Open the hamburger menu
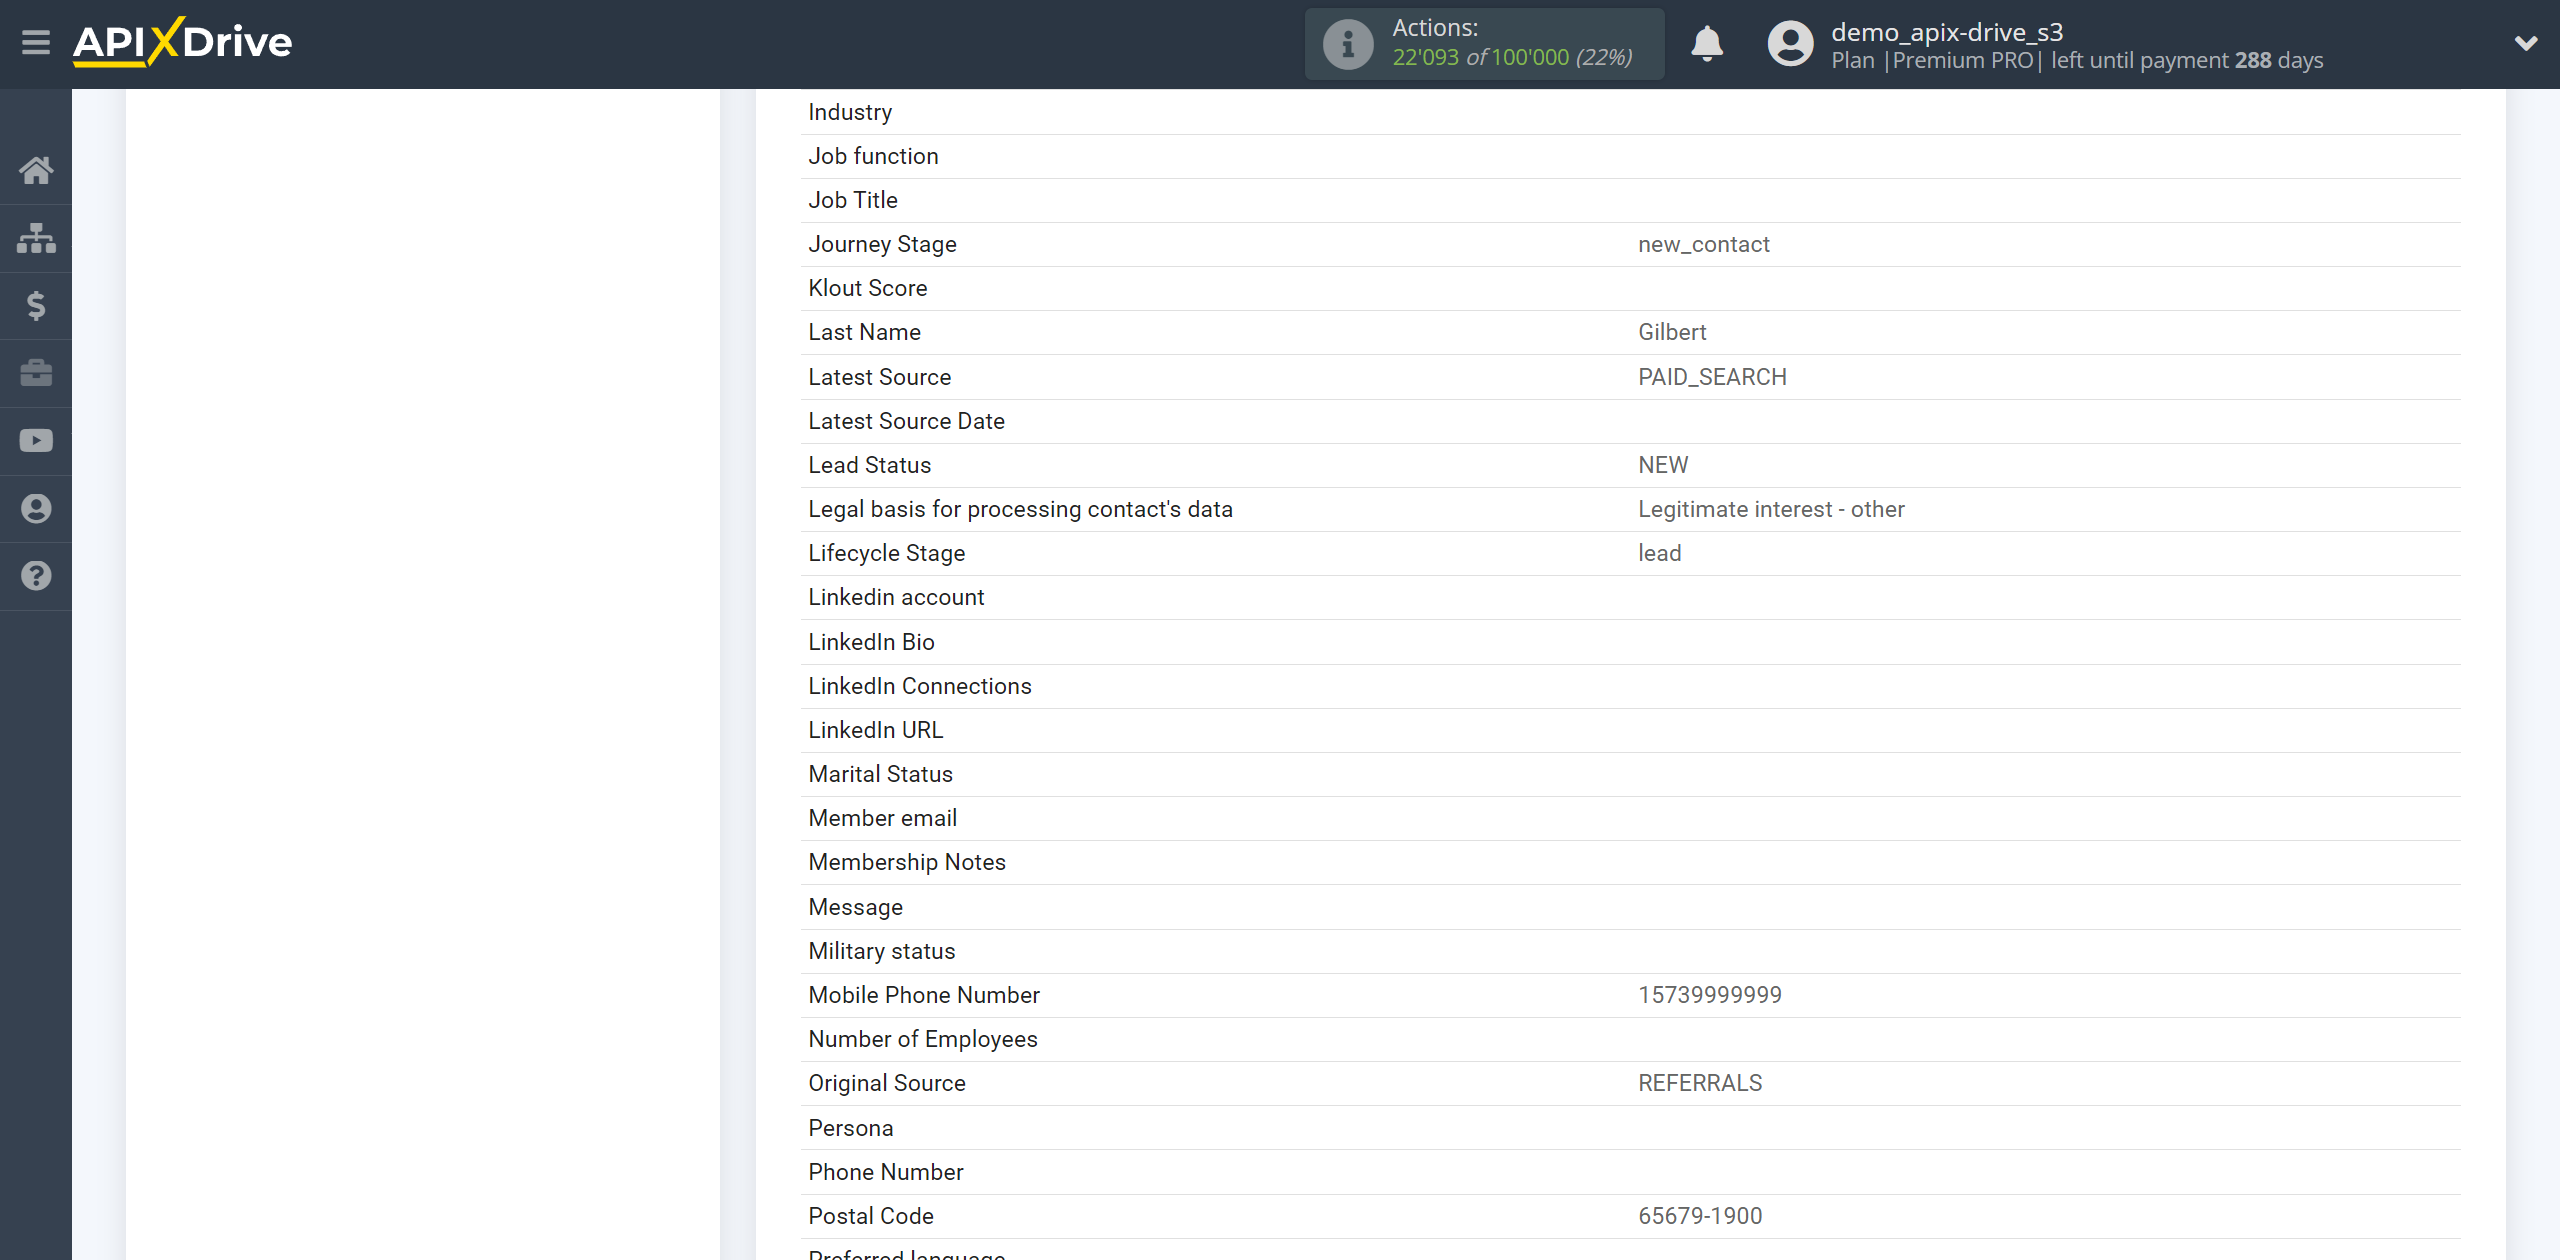This screenshot has height=1260, width=2560. [x=36, y=43]
